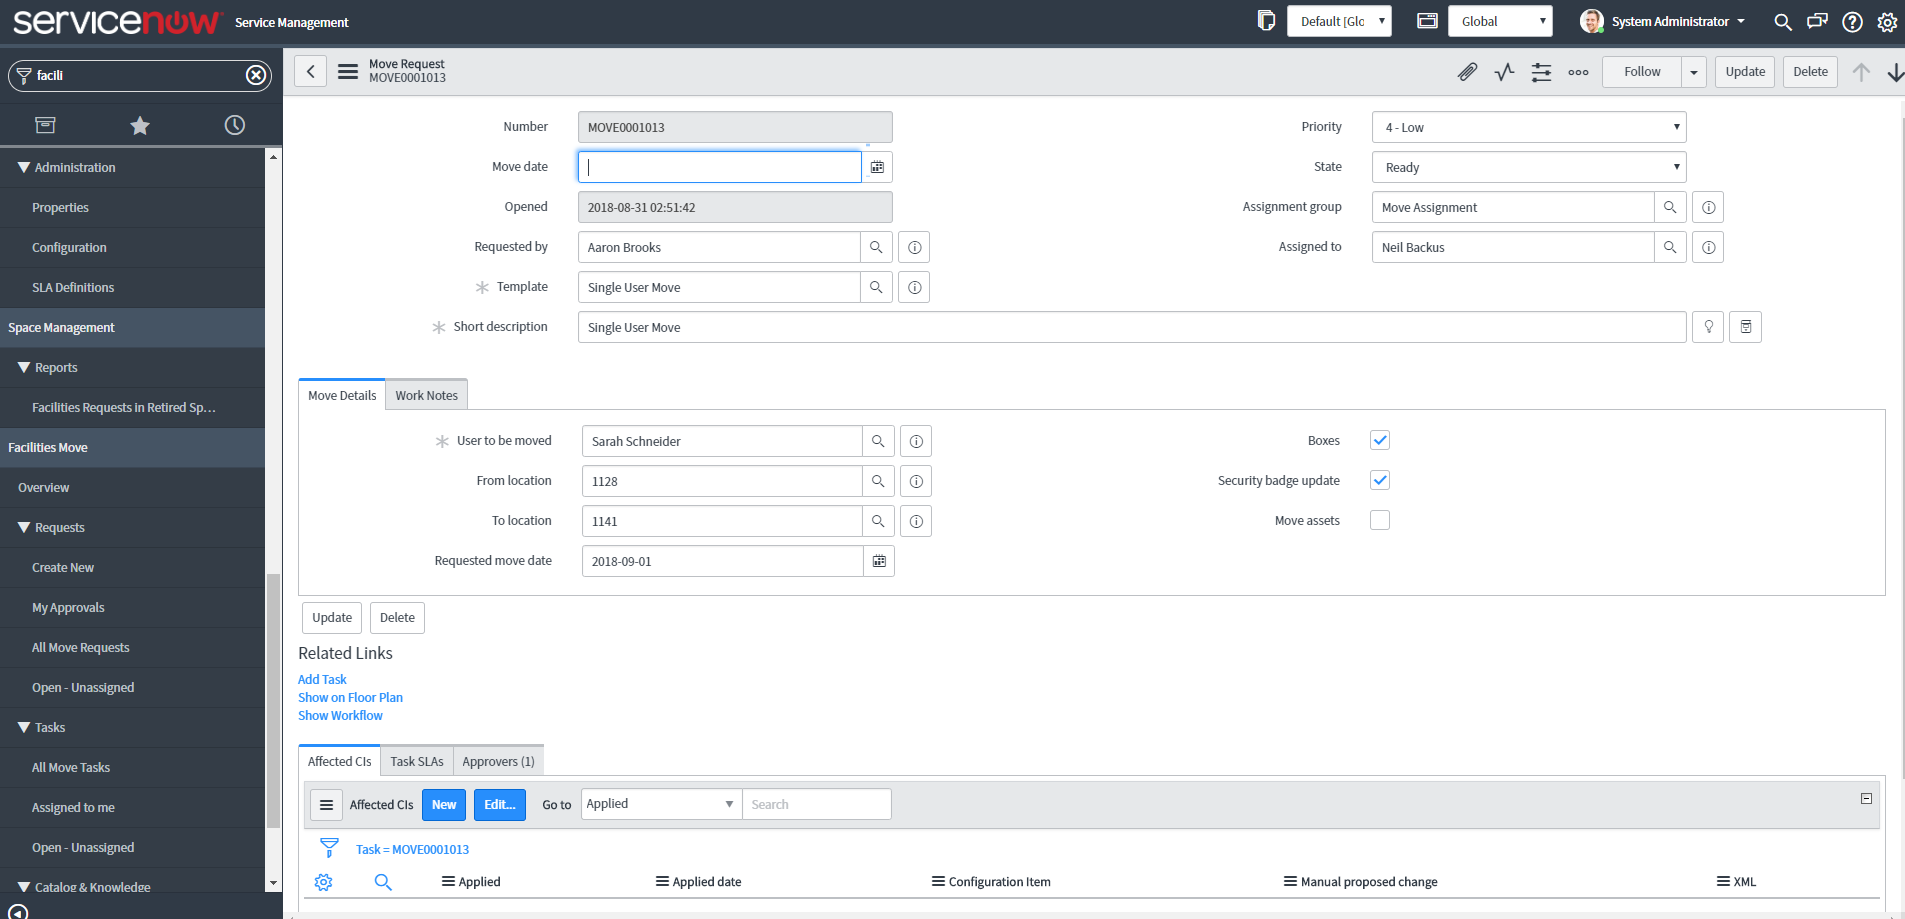Open the Approvers (1) tab

pyautogui.click(x=498, y=761)
